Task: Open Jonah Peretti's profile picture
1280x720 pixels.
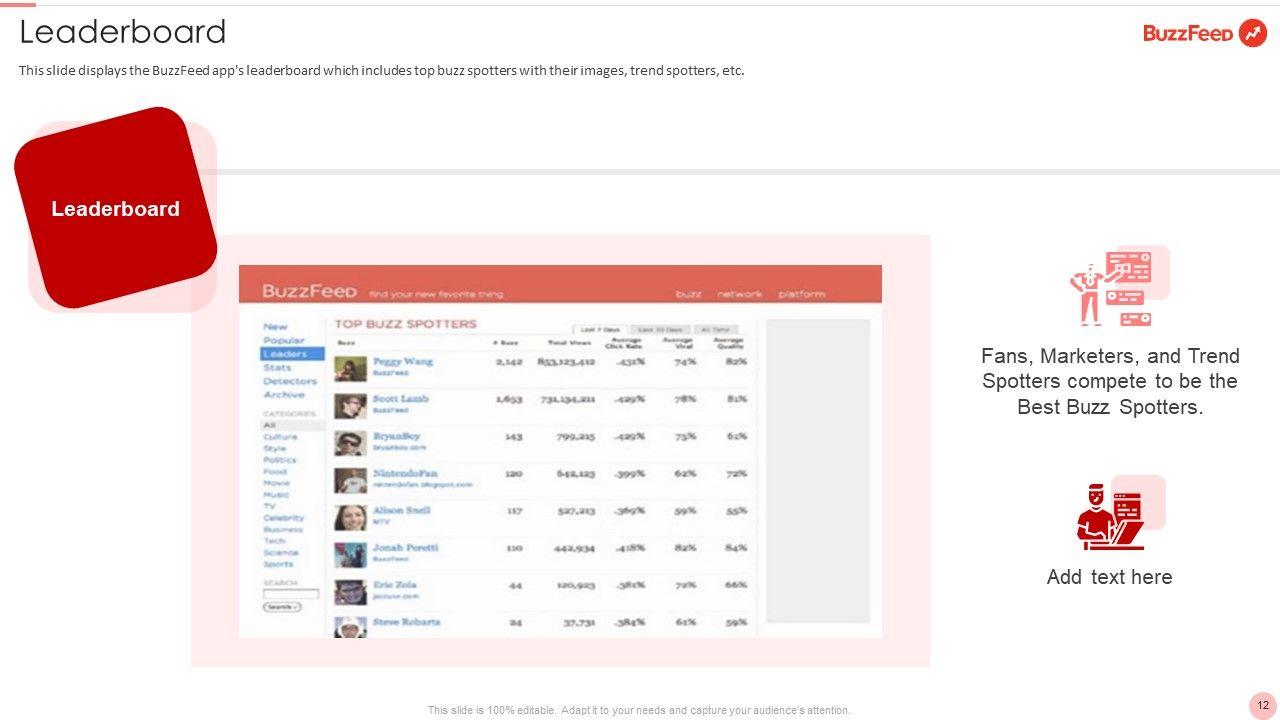Action: (x=350, y=554)
